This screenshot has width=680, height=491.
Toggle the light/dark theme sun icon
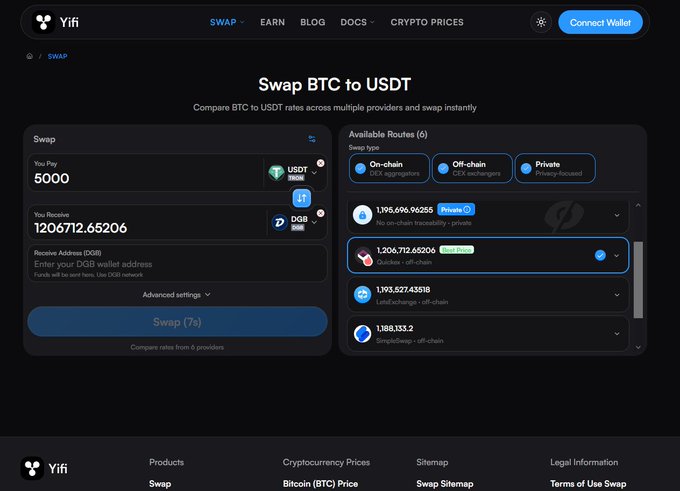point(541,22)
